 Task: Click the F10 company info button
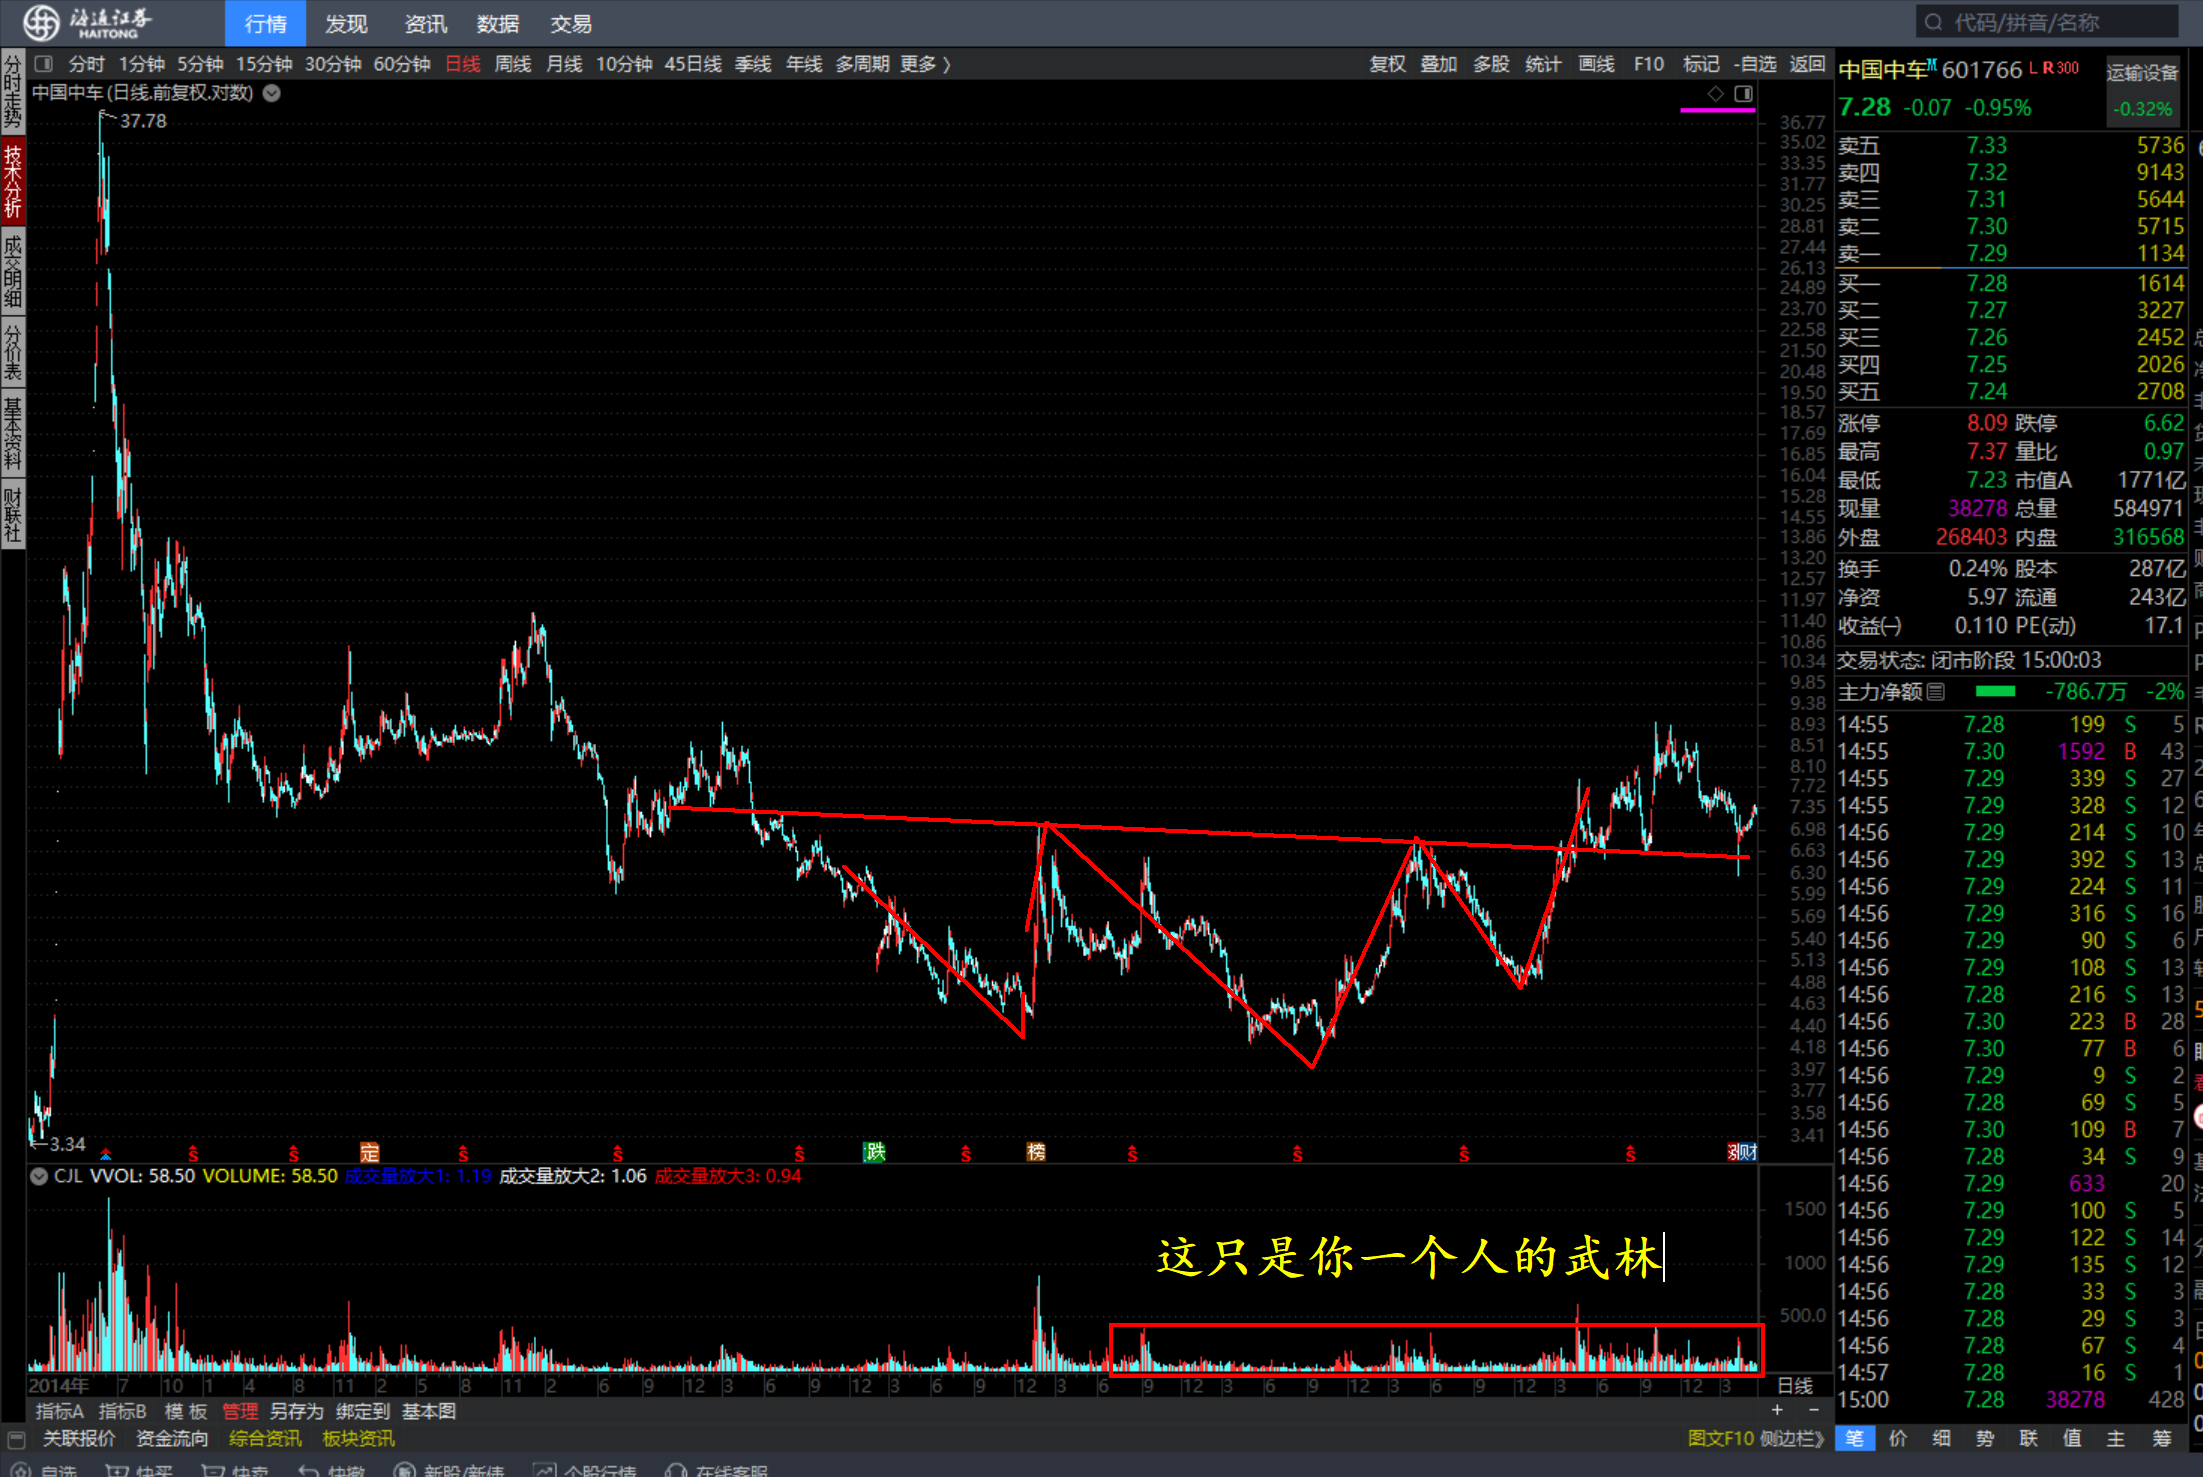click(x=1649, y=64)
